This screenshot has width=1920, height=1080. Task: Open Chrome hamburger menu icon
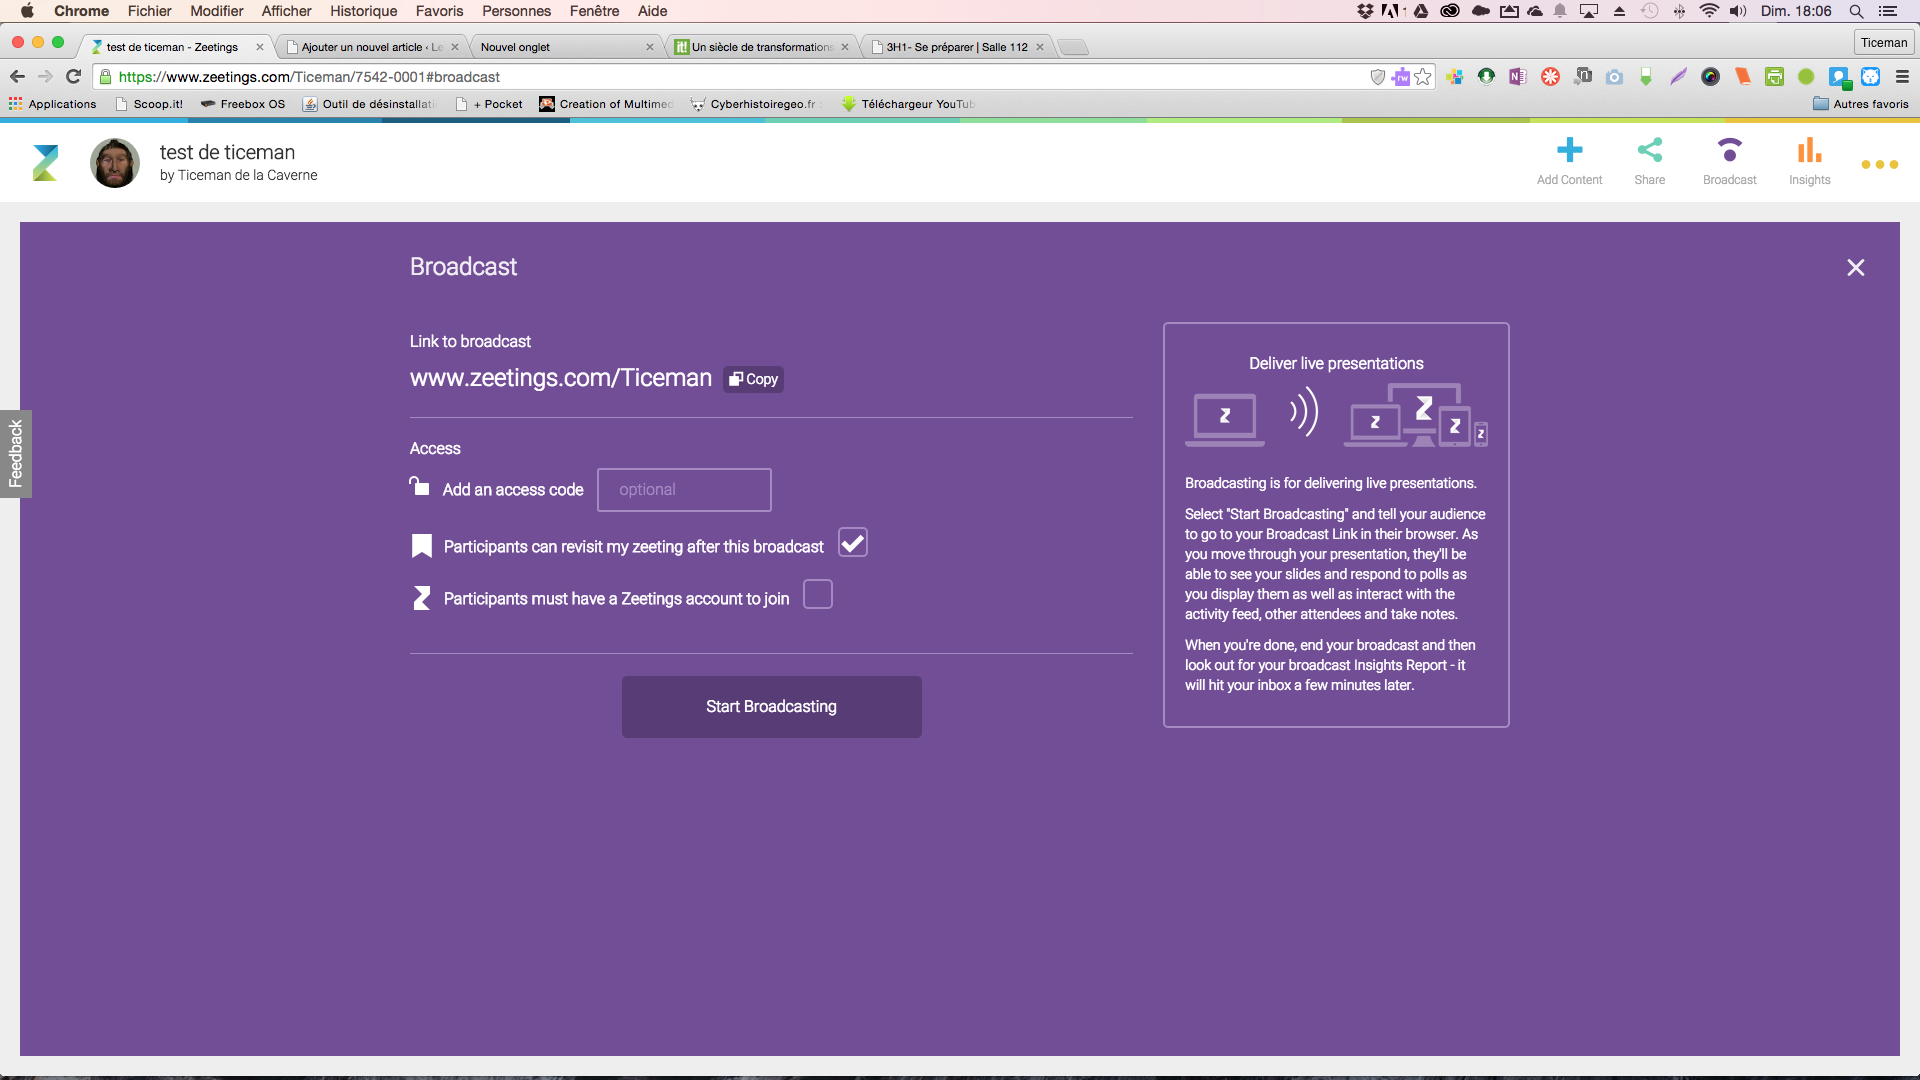[x=1902, y=77]
